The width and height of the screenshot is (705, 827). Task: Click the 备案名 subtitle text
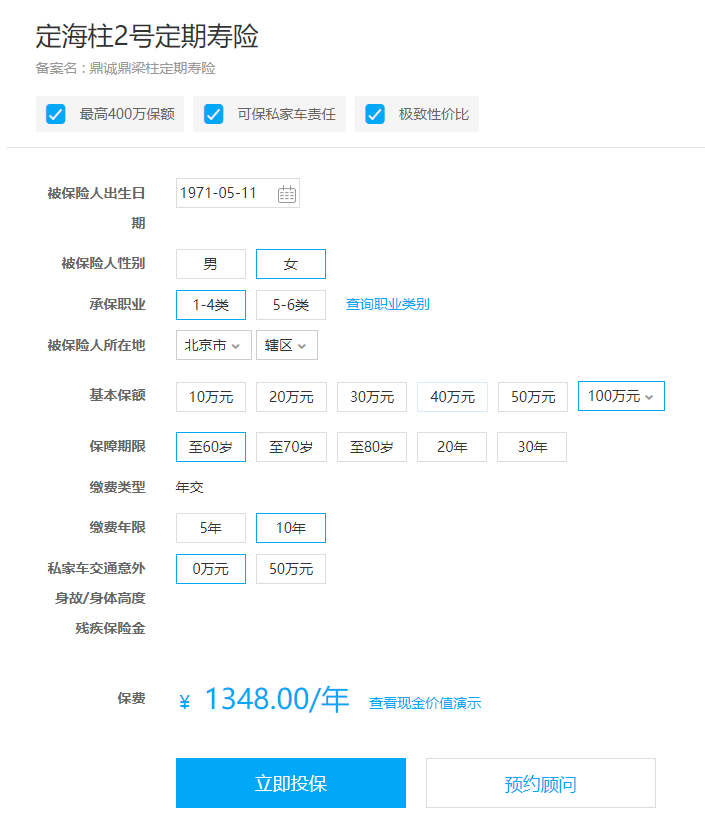click(125, 69)
